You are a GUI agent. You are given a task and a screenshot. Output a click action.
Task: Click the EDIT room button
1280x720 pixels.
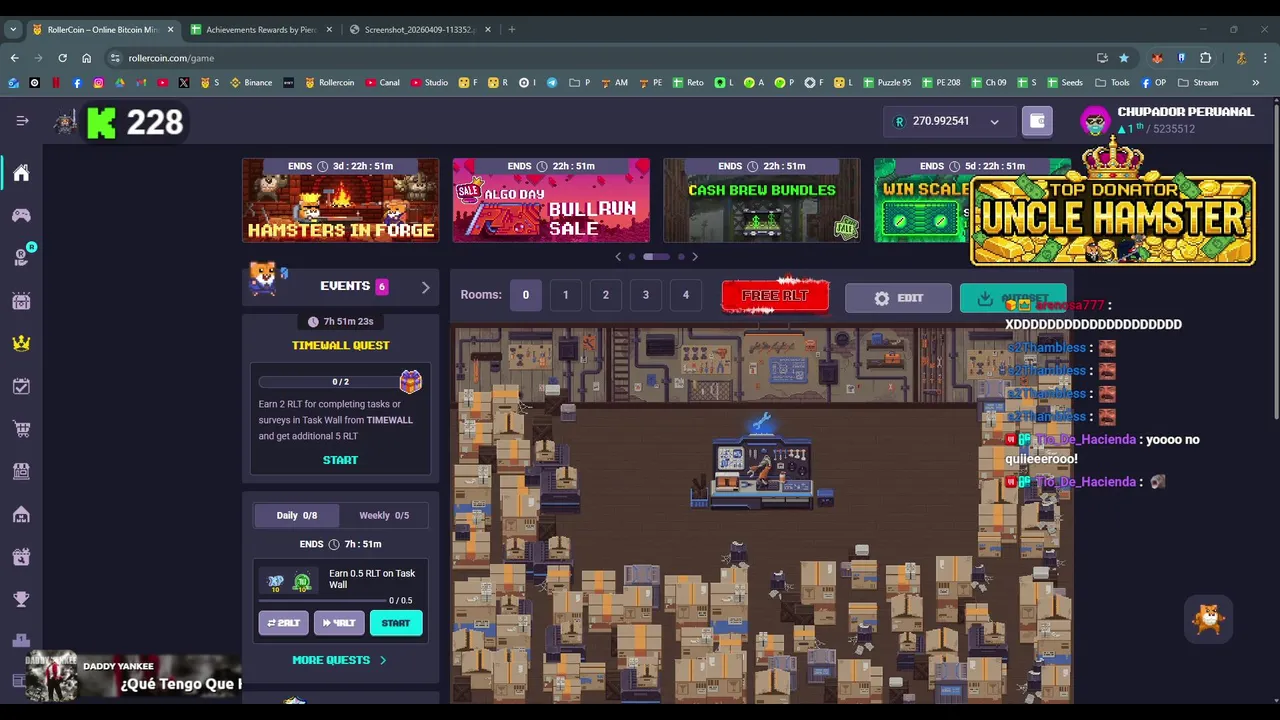[x=898, y=298]
